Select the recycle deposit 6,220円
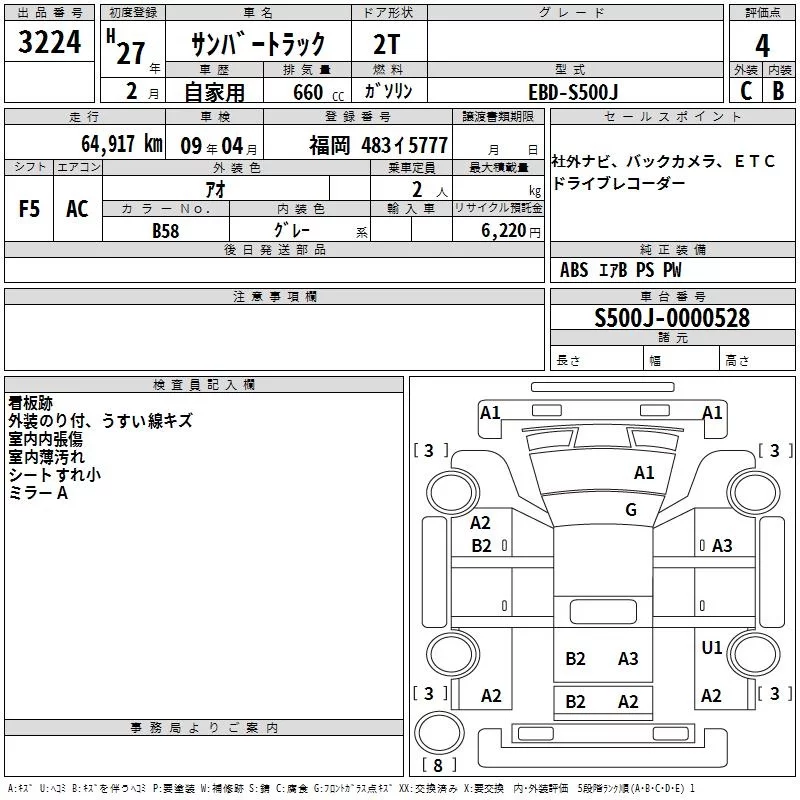The height and width of the screenshot is (800, 800). pyautogui.click(x=511, y=231)
